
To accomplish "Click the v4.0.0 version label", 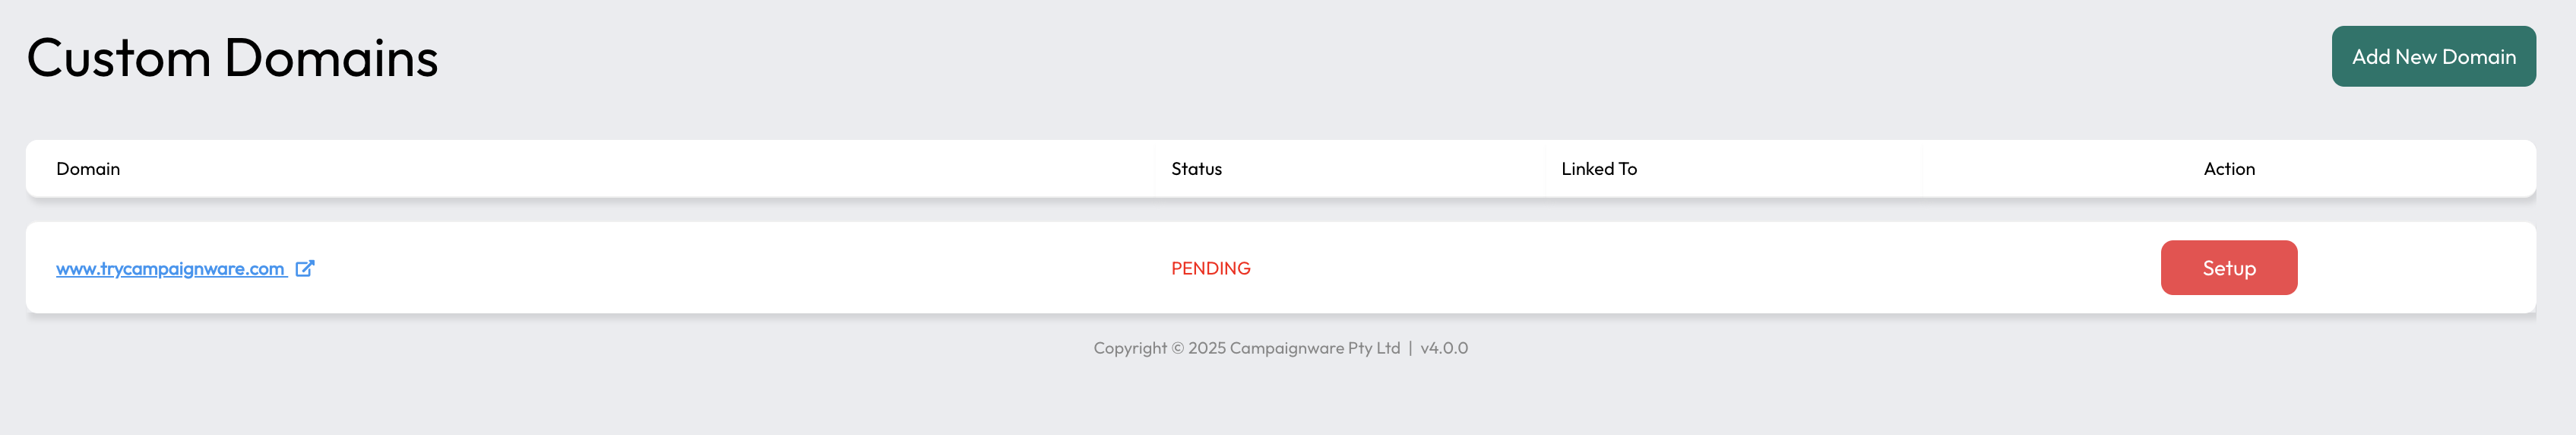I will click(x=1444, y=348).
